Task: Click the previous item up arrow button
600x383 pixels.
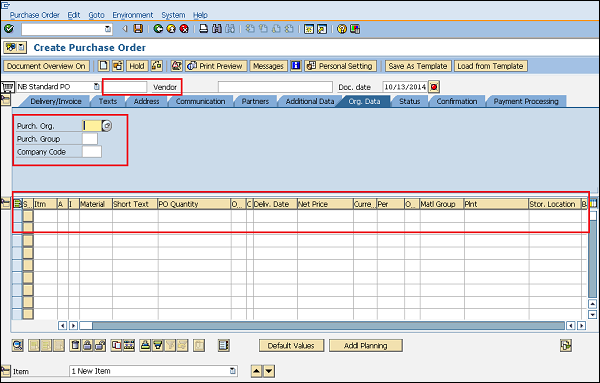Action: point(257,371)
